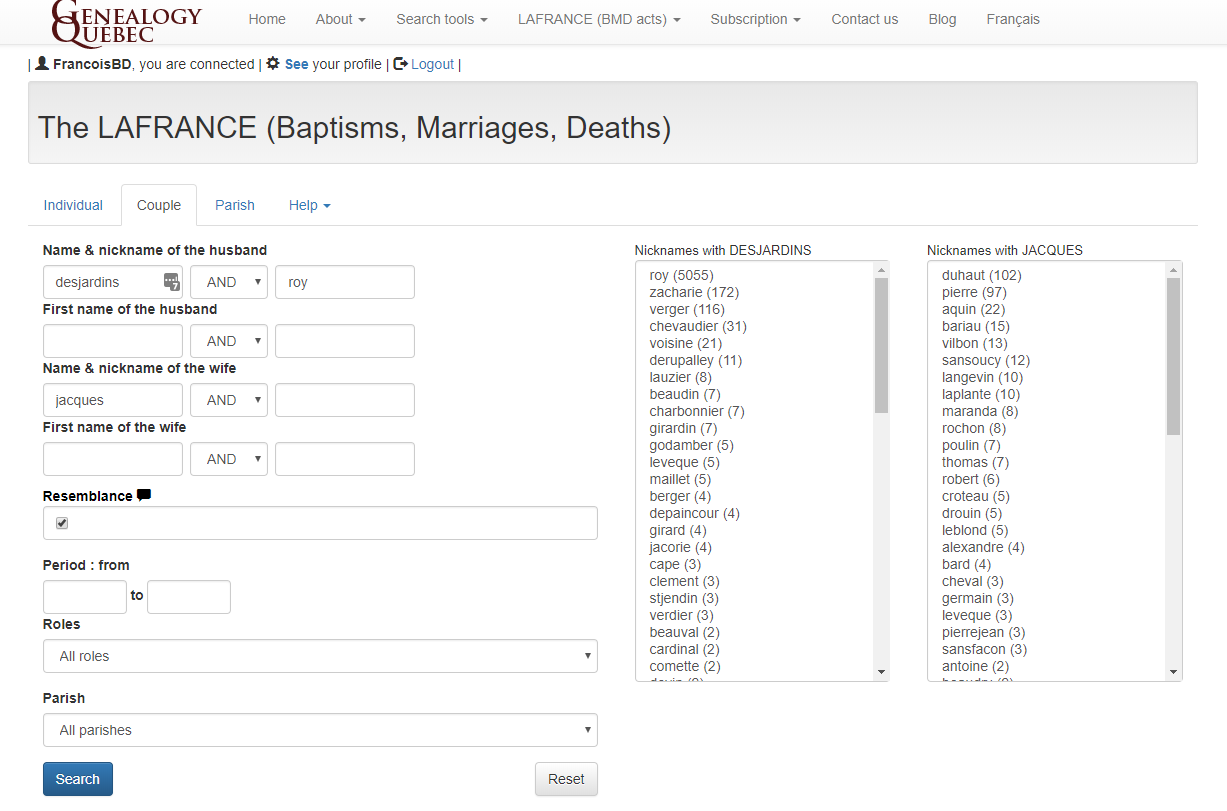Select nickname charbonnier (7)

697,411
